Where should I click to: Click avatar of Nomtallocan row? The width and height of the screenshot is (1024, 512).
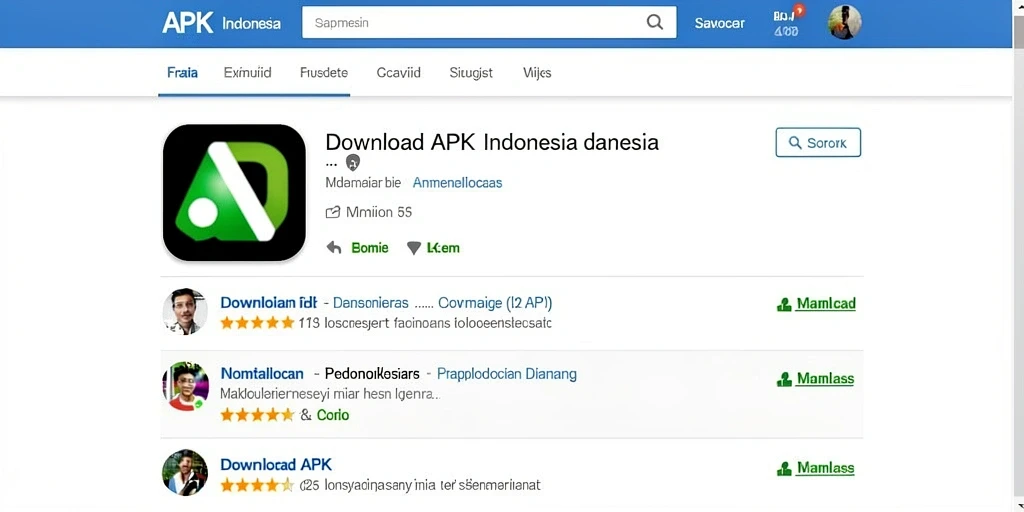click(185, 386)
